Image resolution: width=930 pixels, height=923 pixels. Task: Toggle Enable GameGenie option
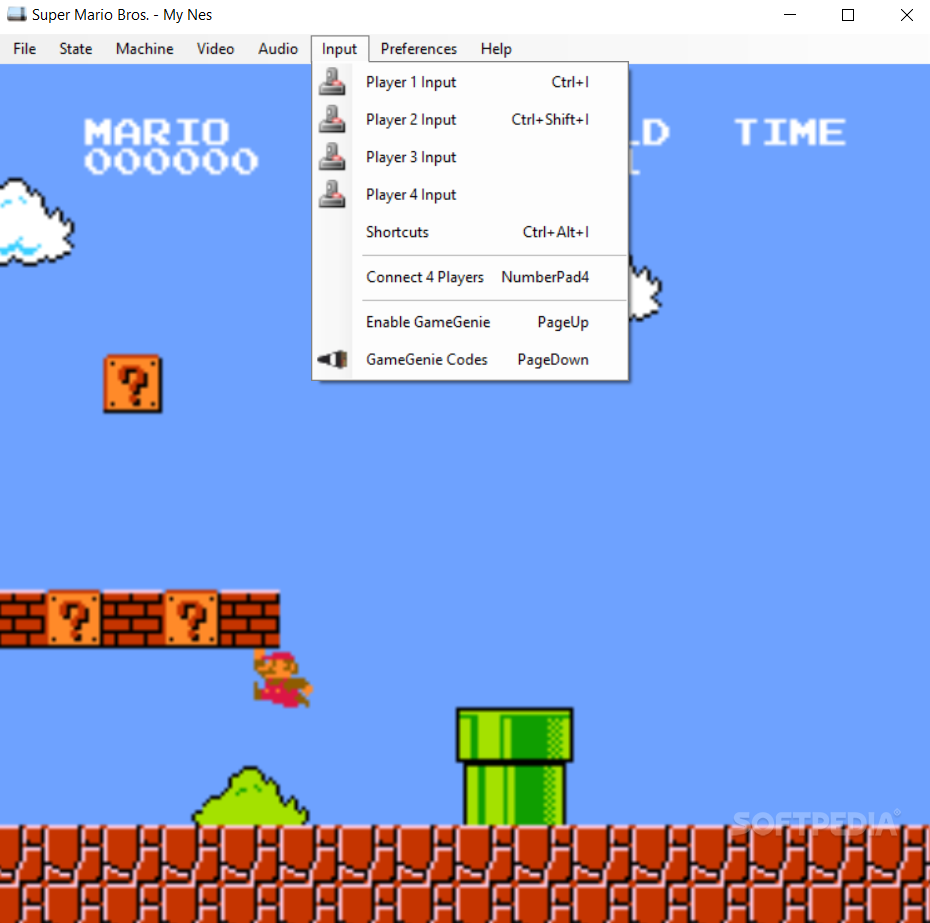point(470,322)
